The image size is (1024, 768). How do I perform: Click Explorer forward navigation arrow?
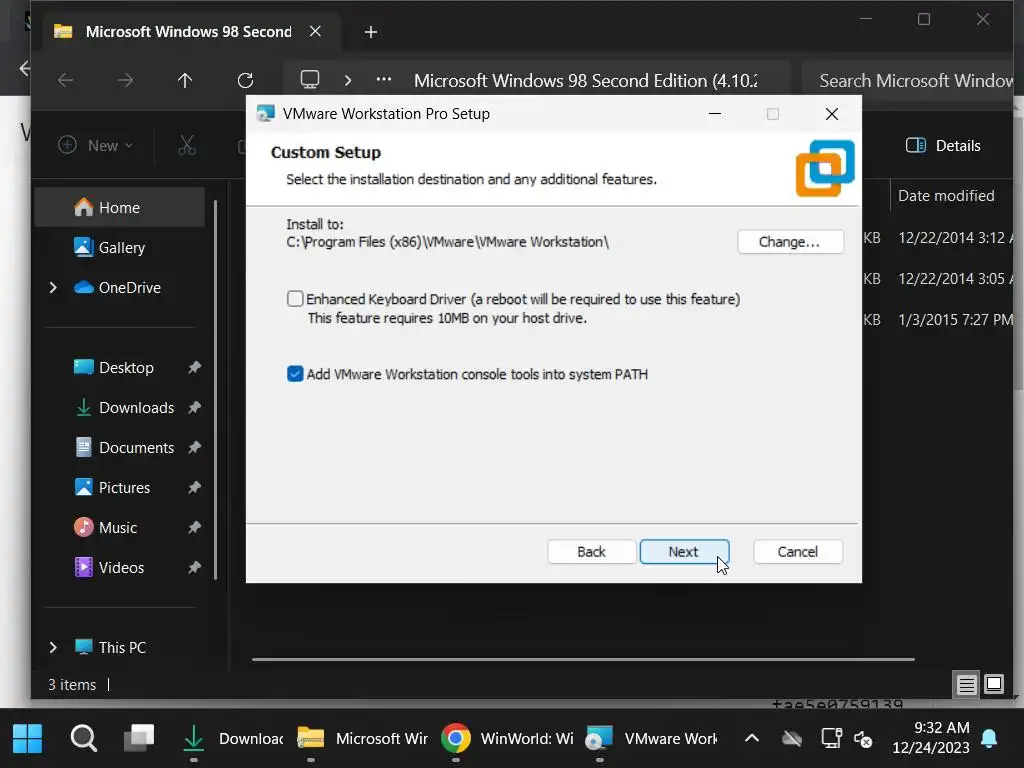[x=125, y=80]
